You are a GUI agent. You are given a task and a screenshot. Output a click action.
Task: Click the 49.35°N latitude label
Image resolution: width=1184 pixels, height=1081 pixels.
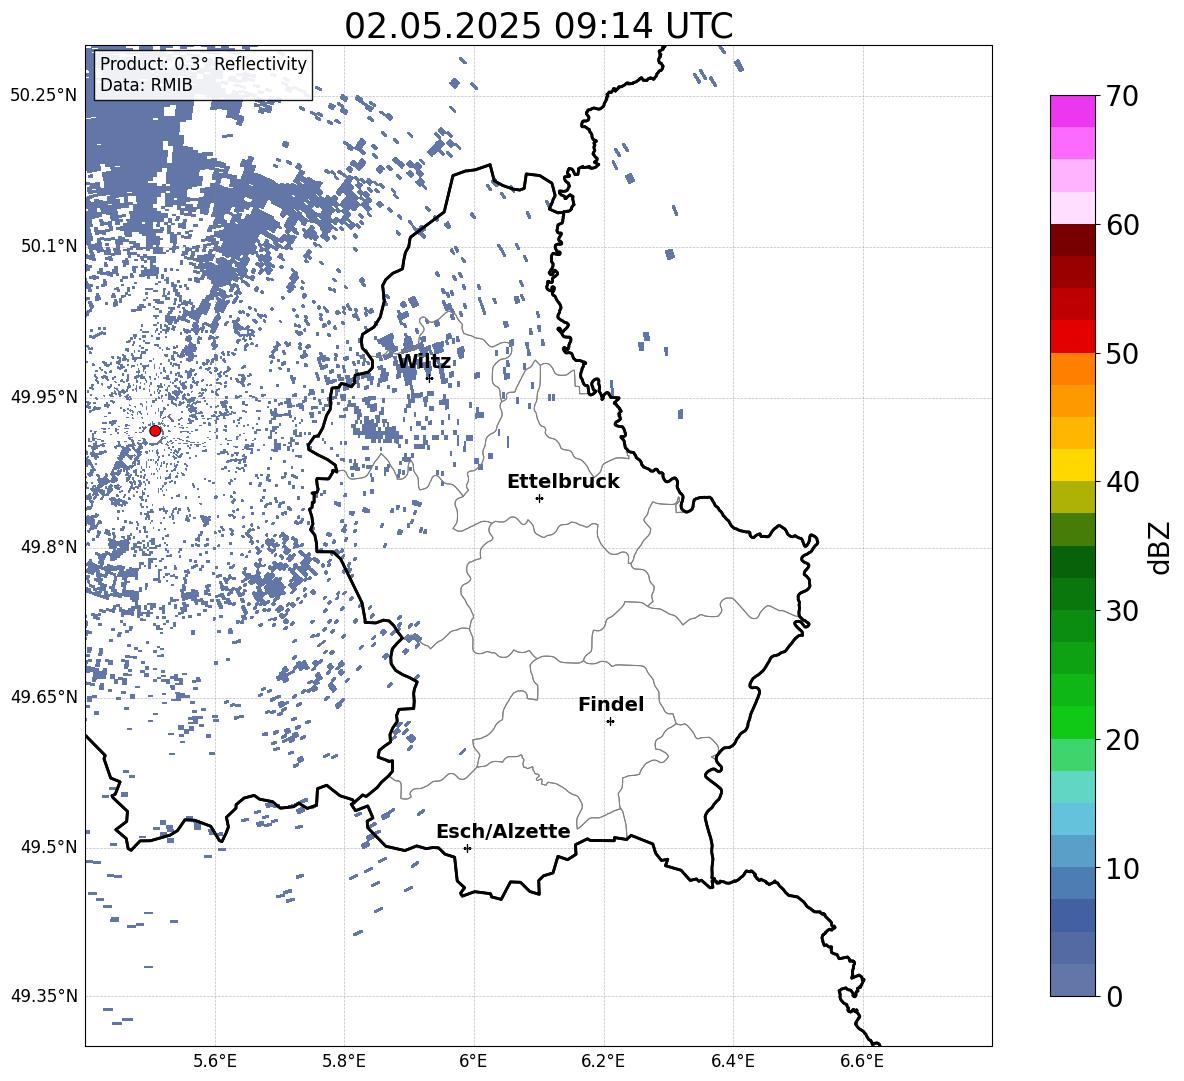[44, 996]
